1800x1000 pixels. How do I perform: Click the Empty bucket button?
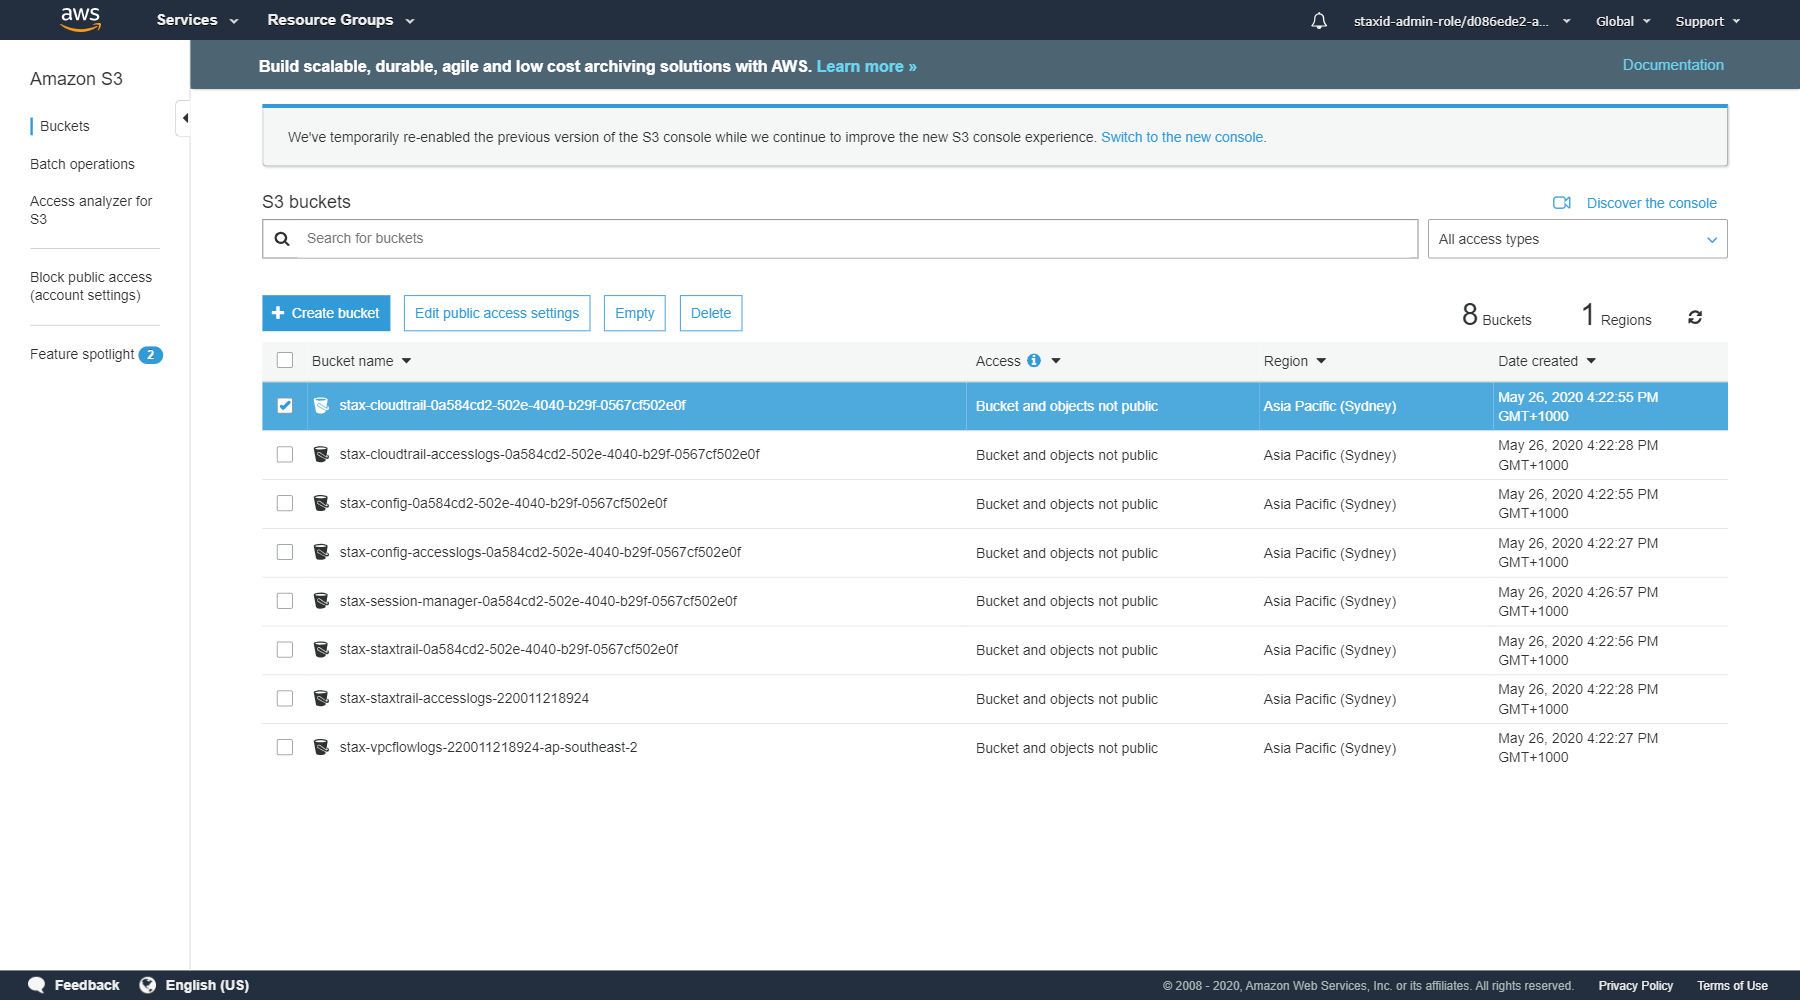click(634, 313)
